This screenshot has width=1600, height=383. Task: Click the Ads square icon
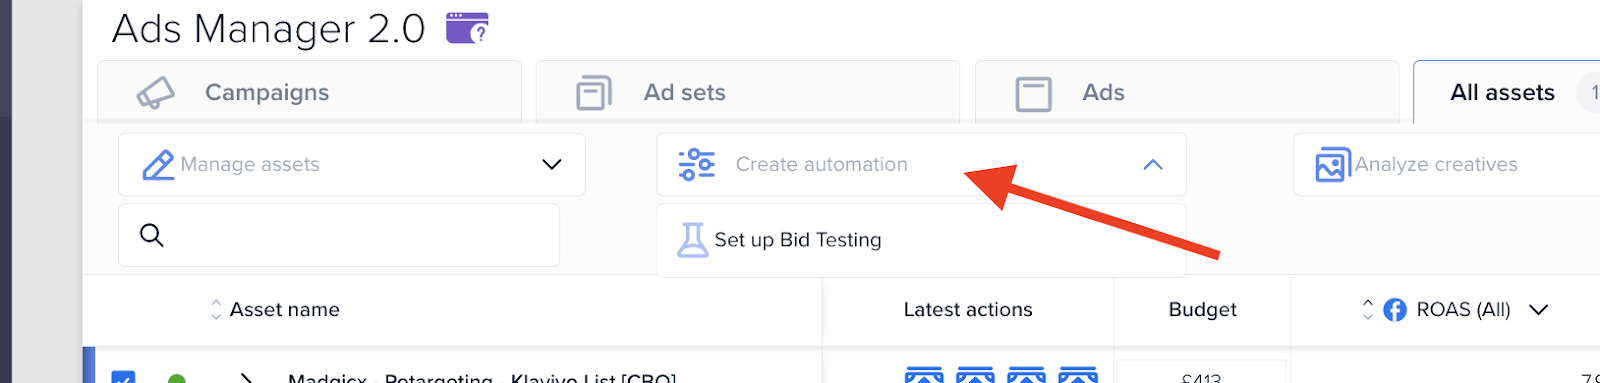[x=1033, y=94]
